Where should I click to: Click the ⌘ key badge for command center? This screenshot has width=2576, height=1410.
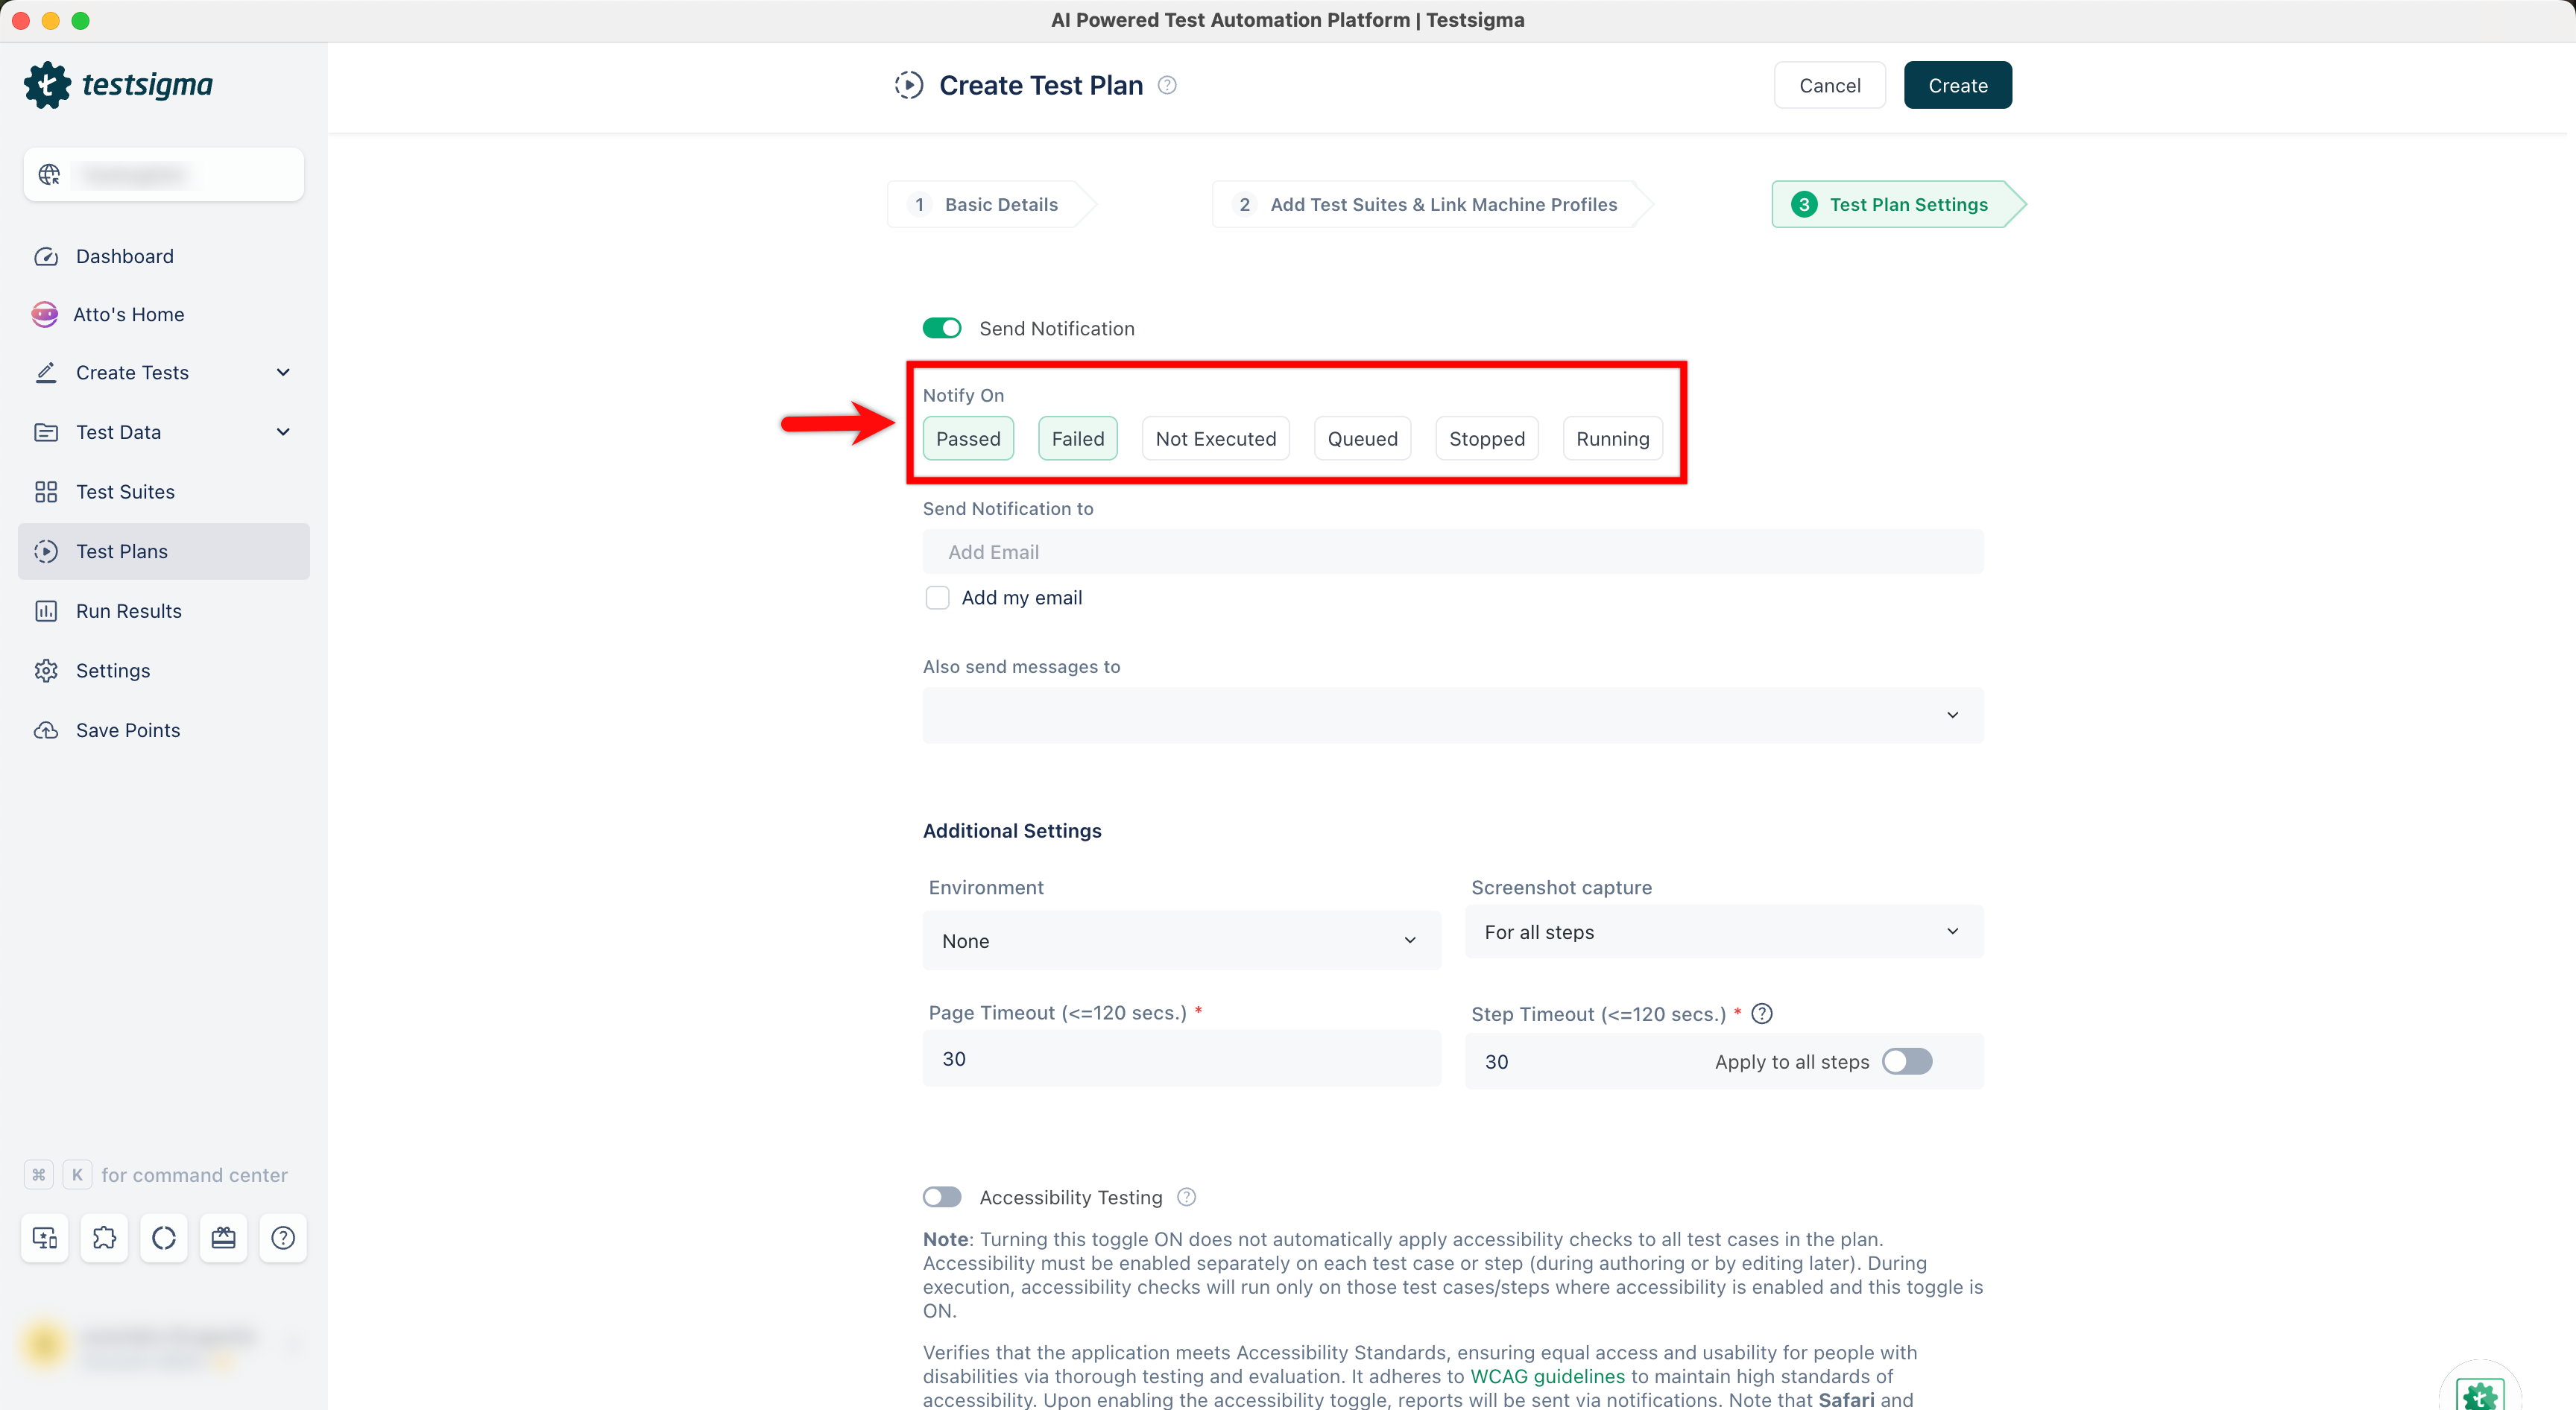(38, 1175)
